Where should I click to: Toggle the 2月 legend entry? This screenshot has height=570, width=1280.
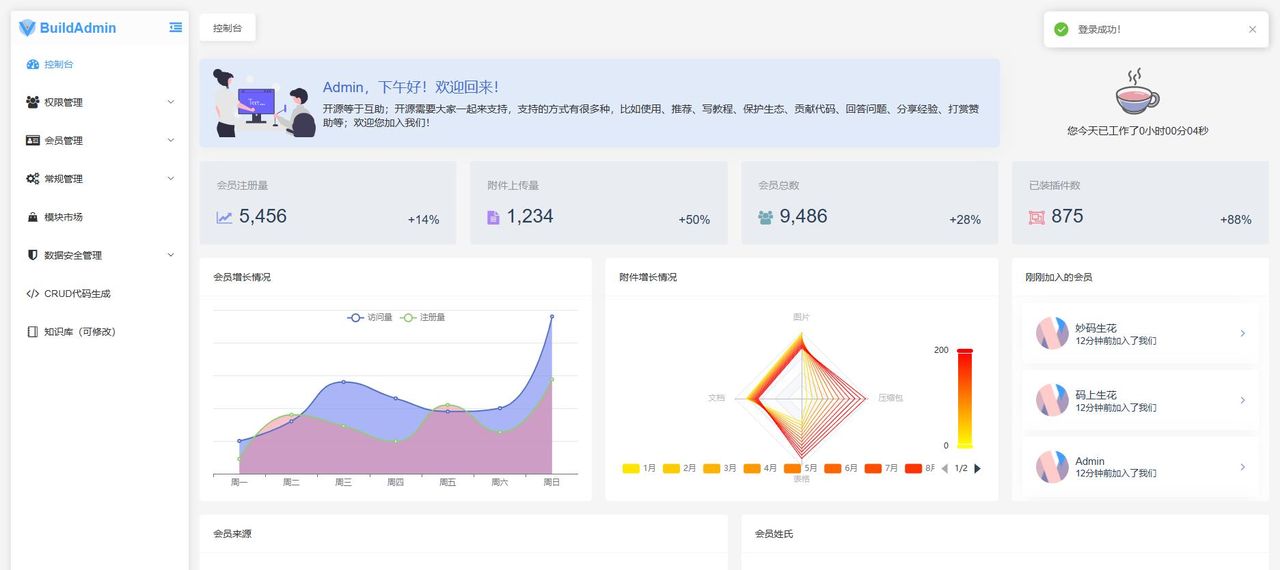pyautogui.click(x=680, y=468)
